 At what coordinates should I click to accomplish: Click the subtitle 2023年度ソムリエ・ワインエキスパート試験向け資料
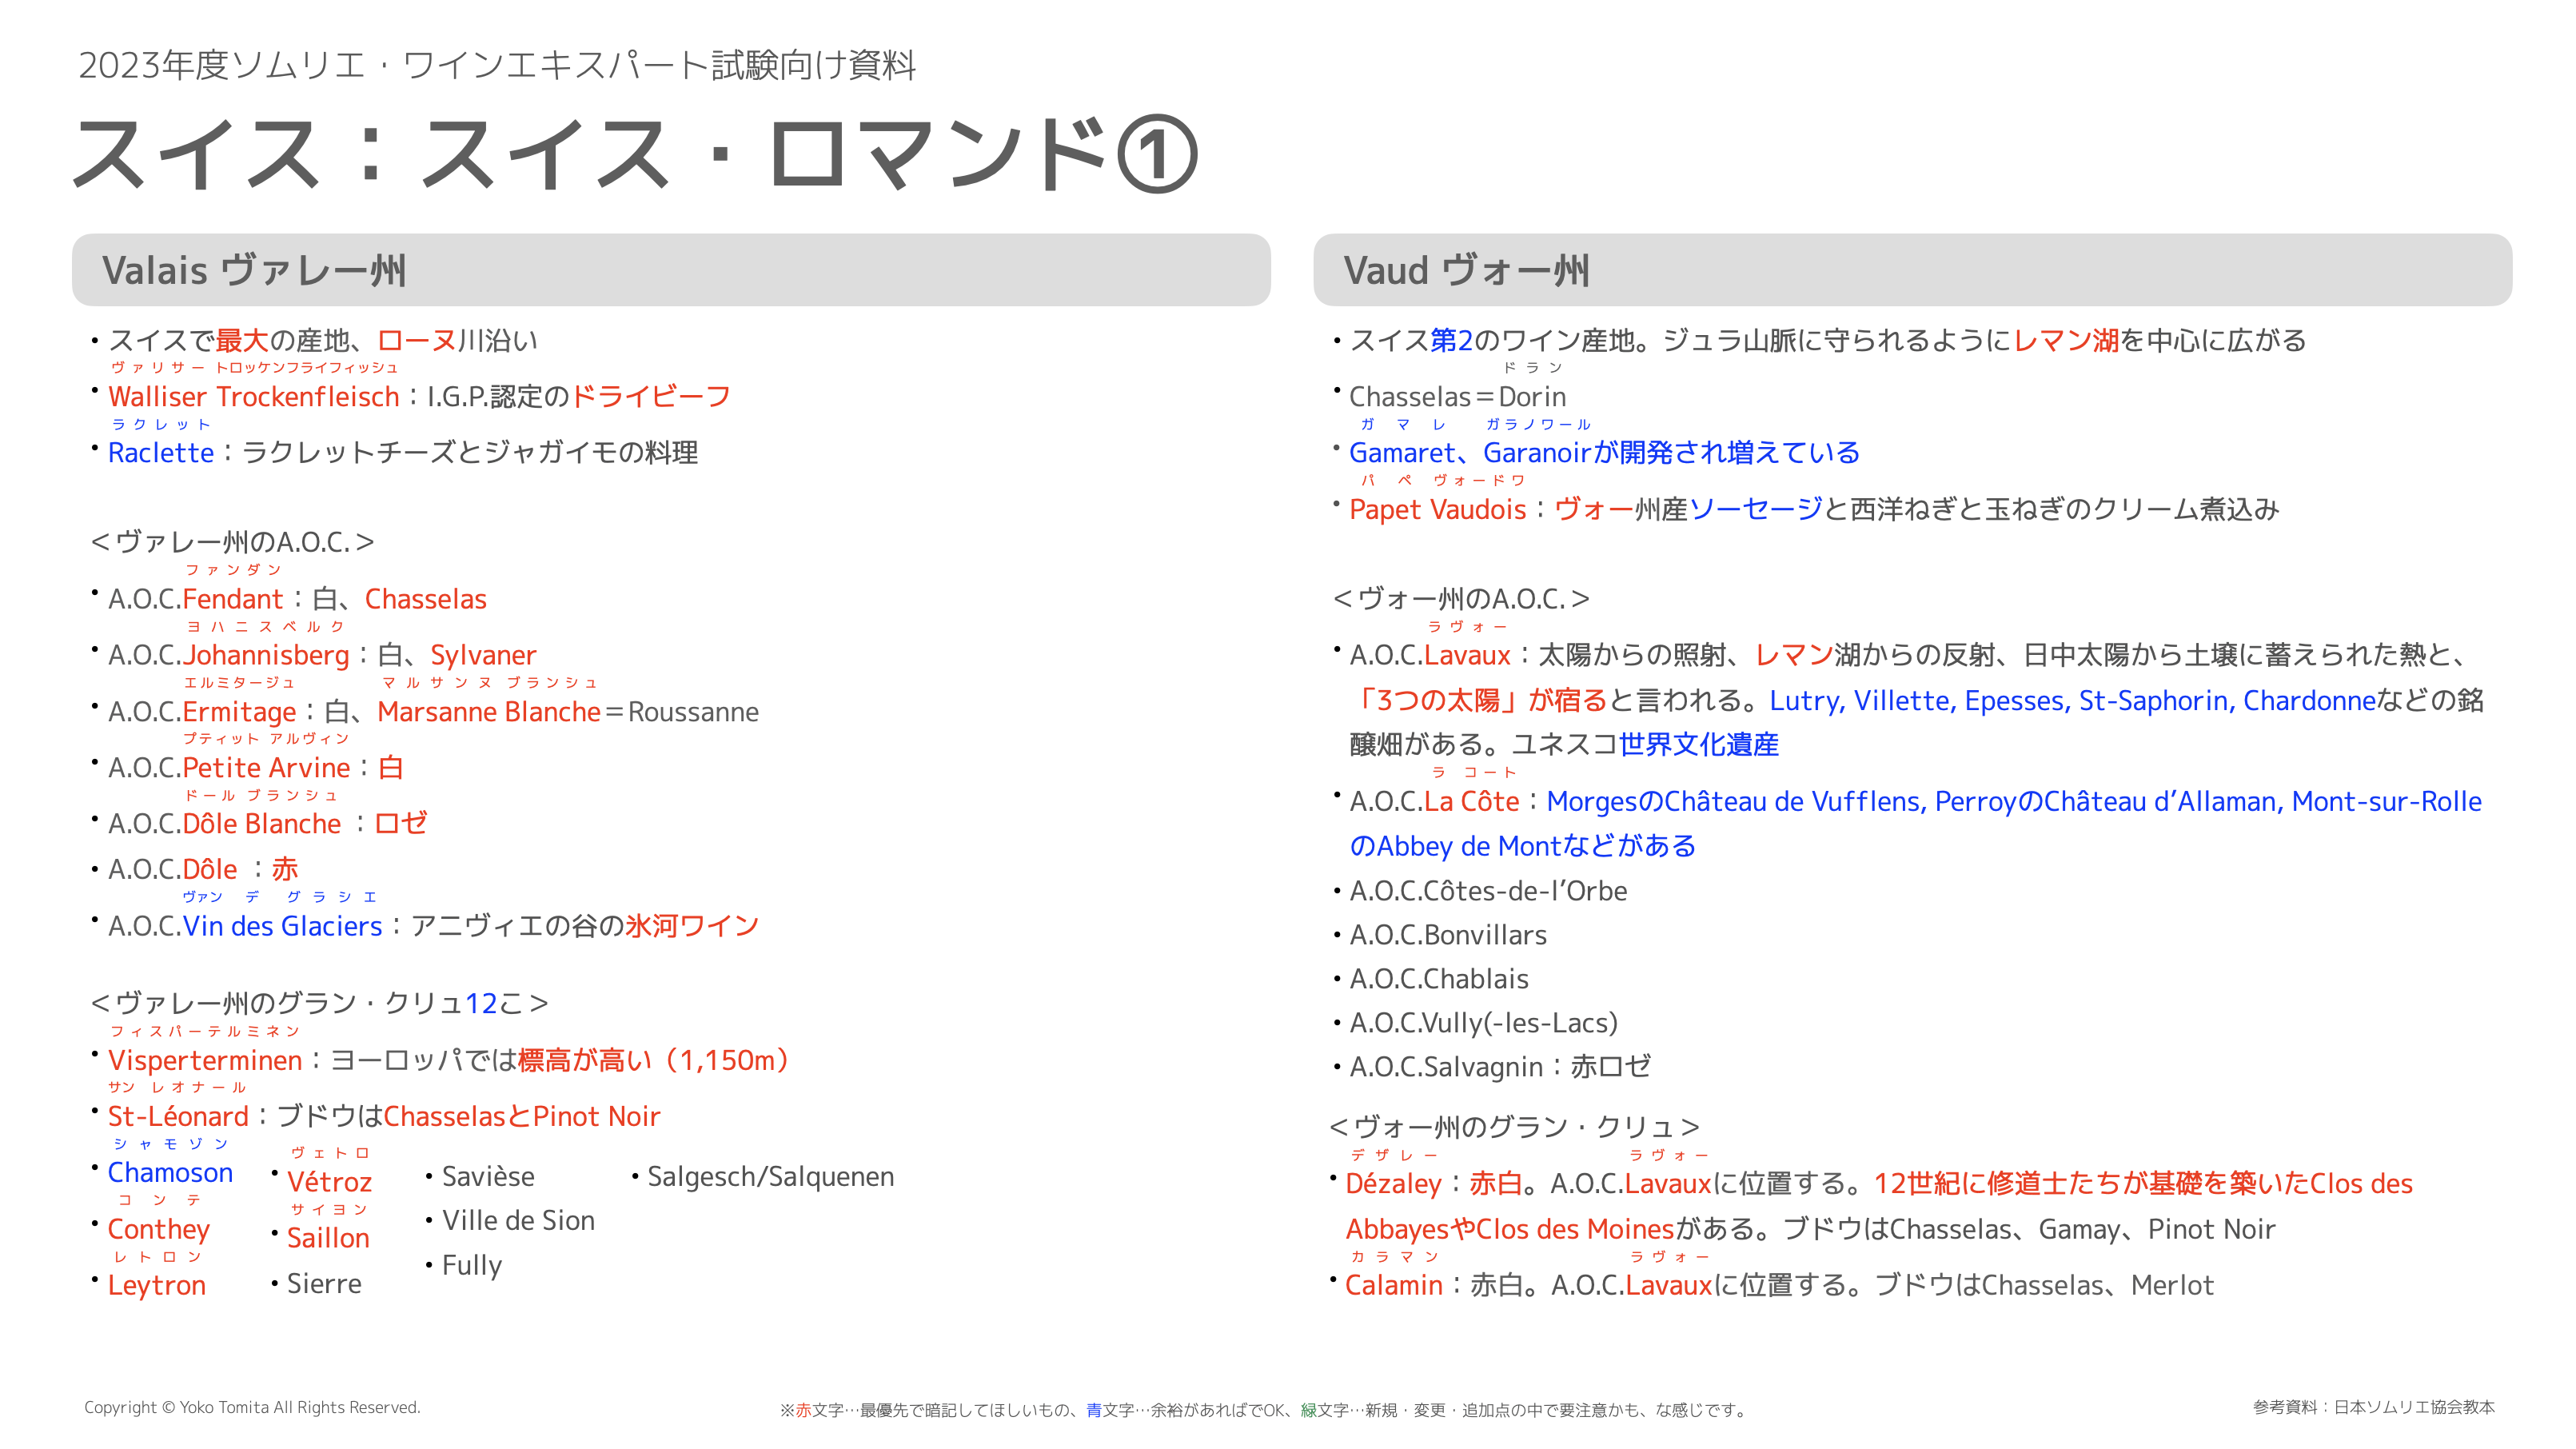pyautogui.click(x=497, y=65)
